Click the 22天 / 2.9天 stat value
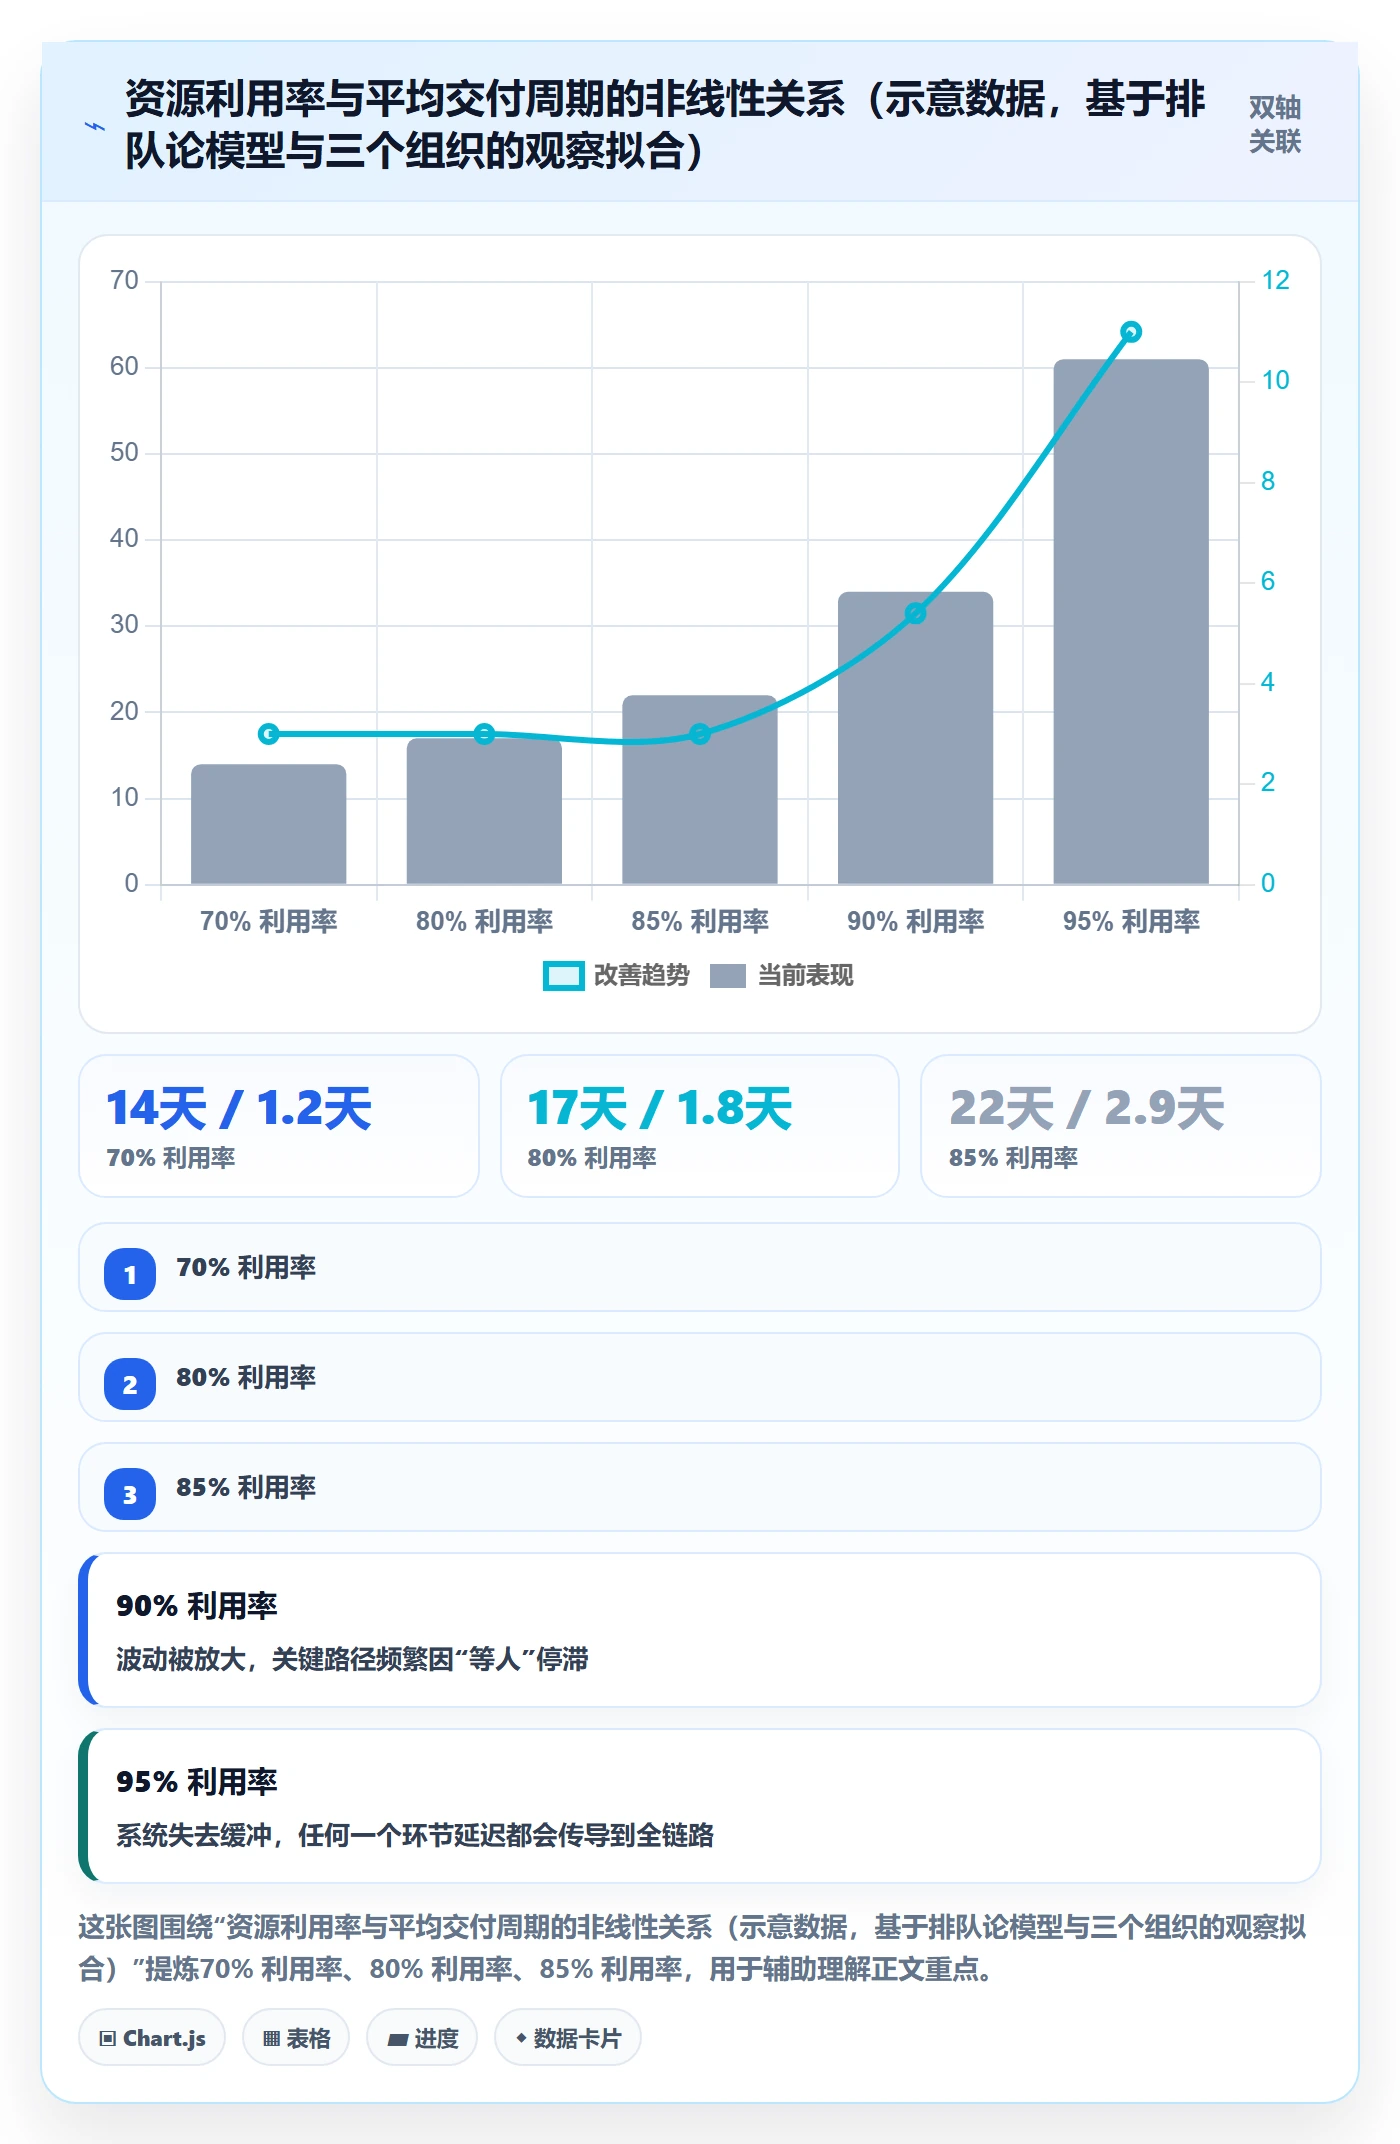1400x2144 pixels. pos(1087,1109)
